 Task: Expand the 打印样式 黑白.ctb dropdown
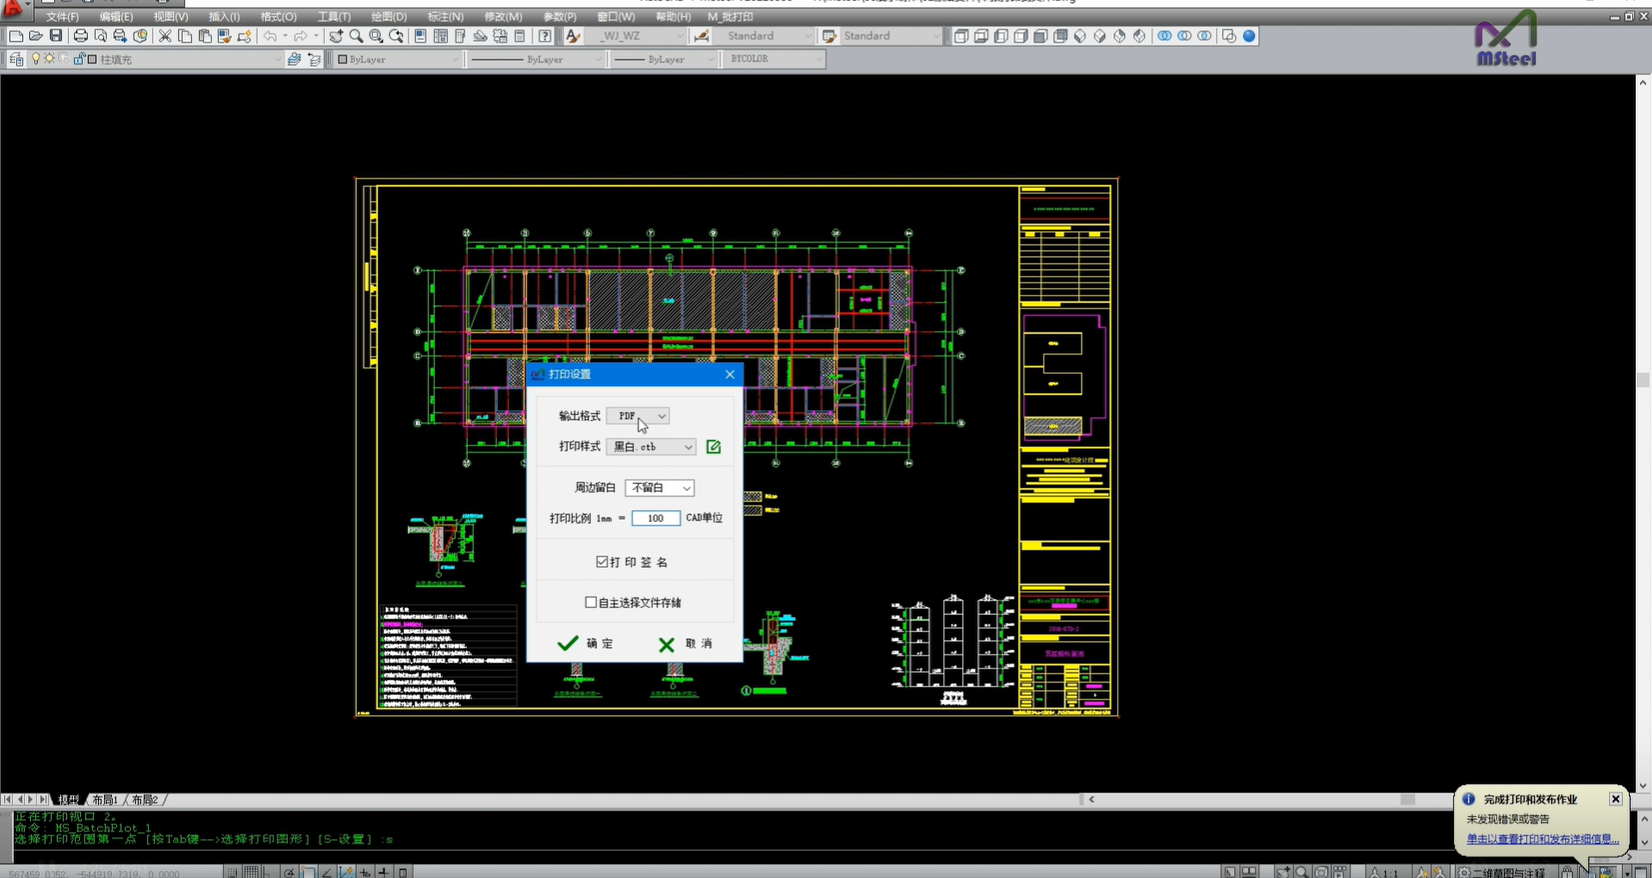(651, 447)
